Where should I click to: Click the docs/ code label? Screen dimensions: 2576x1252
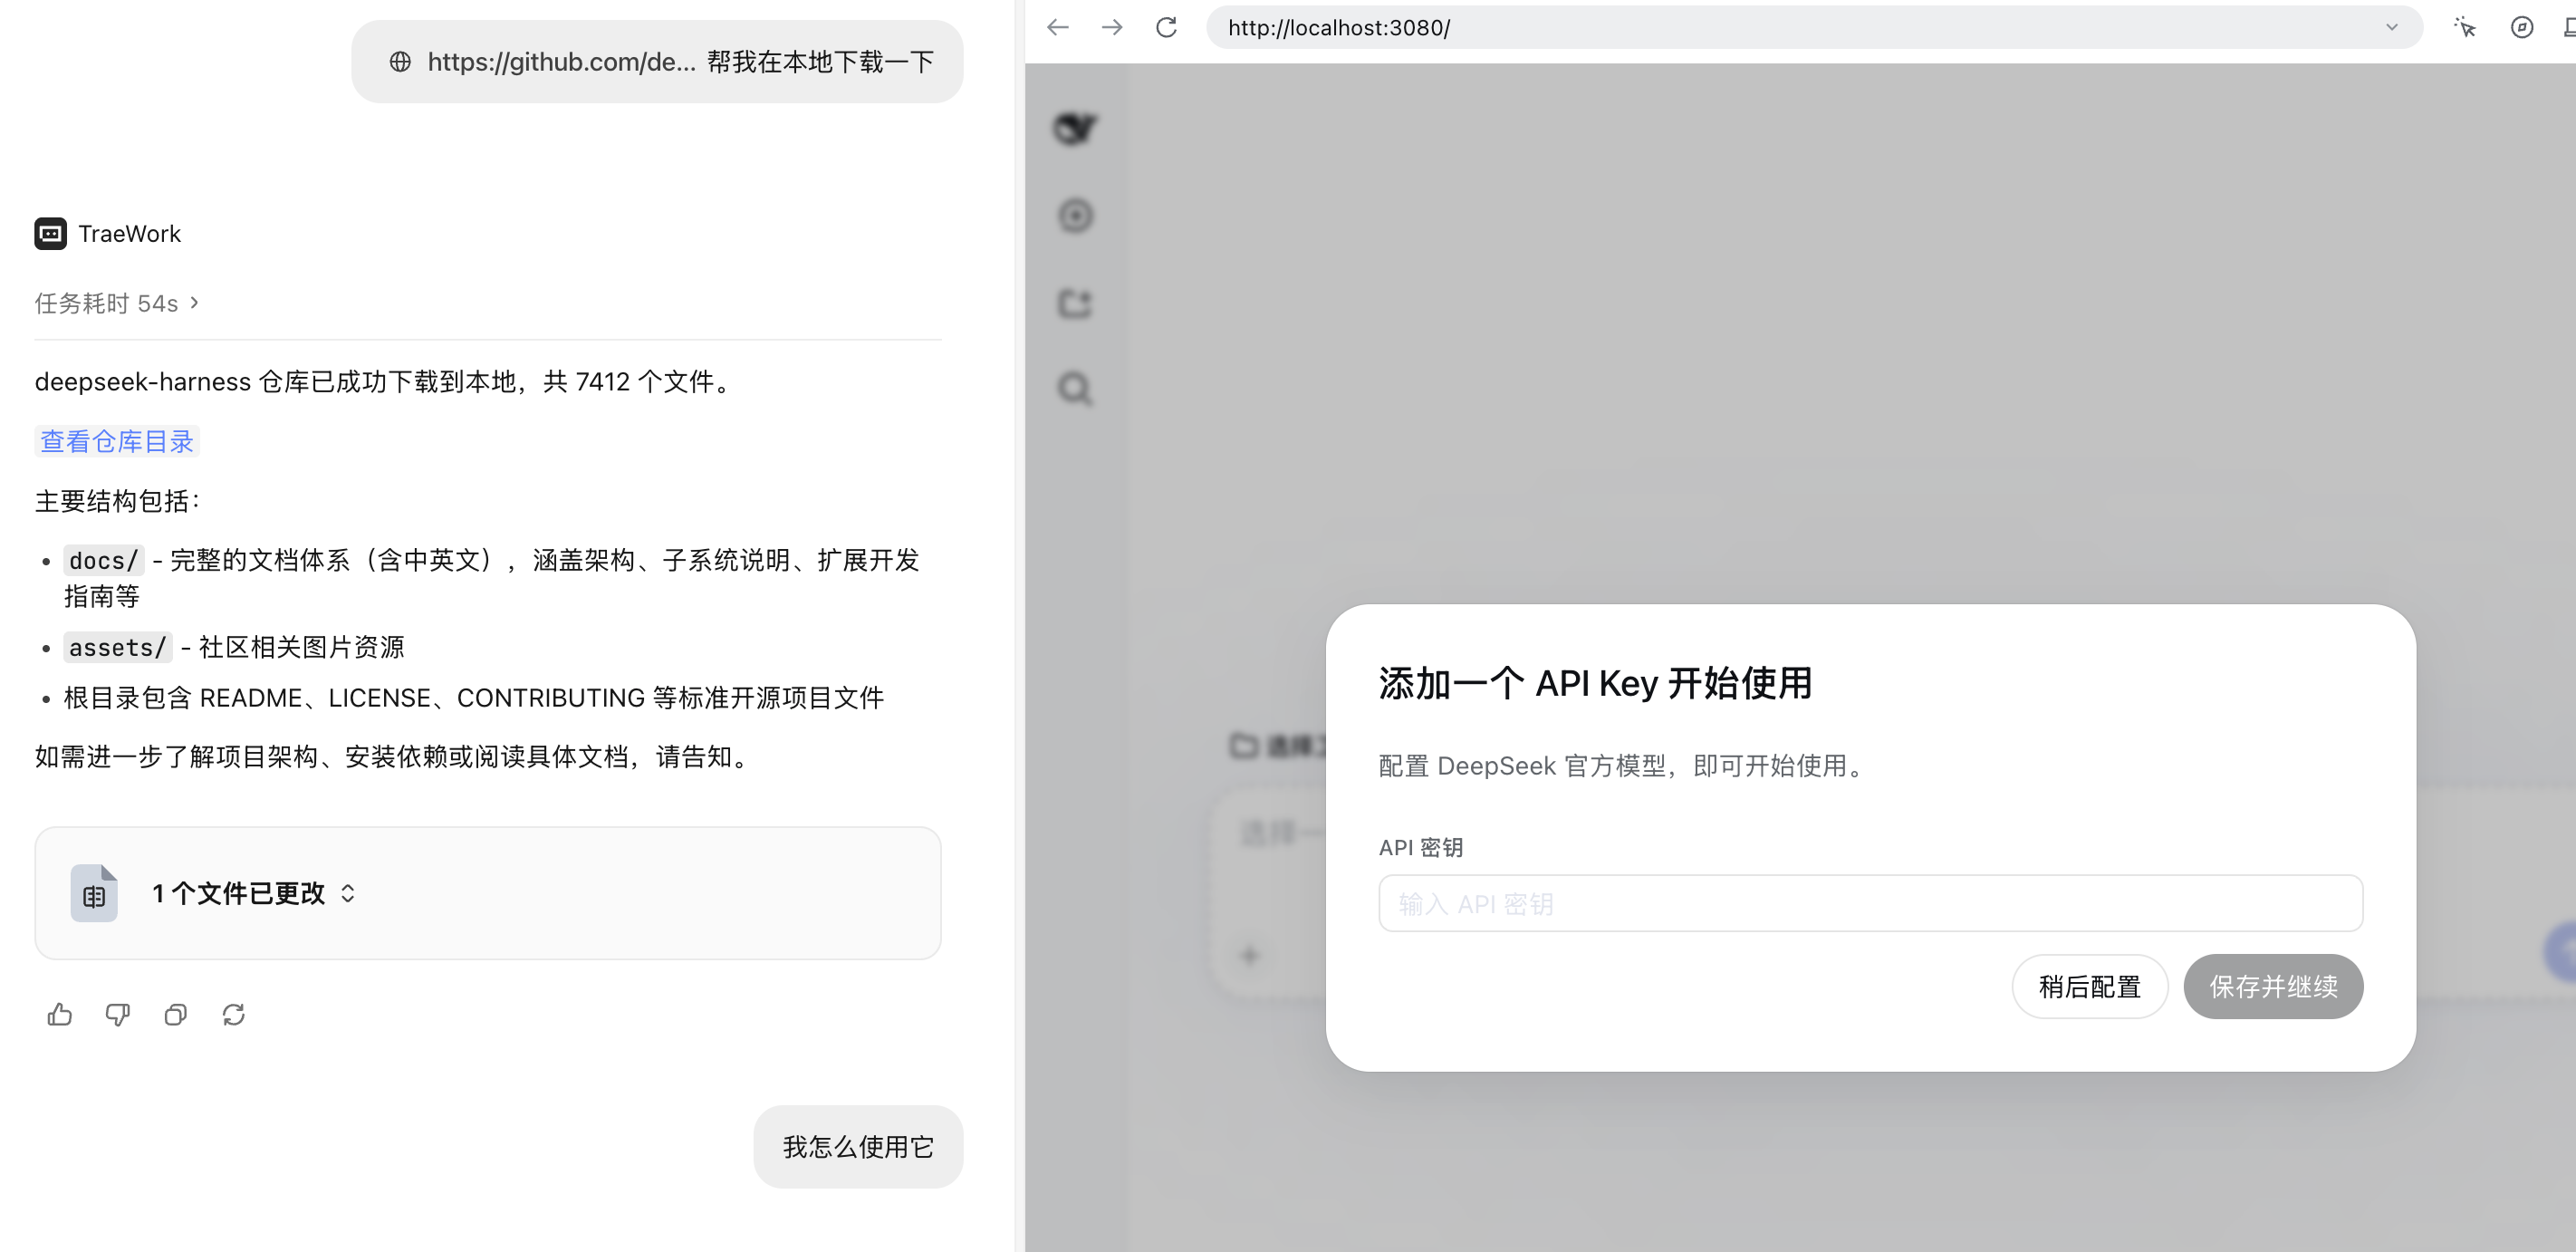104,560
